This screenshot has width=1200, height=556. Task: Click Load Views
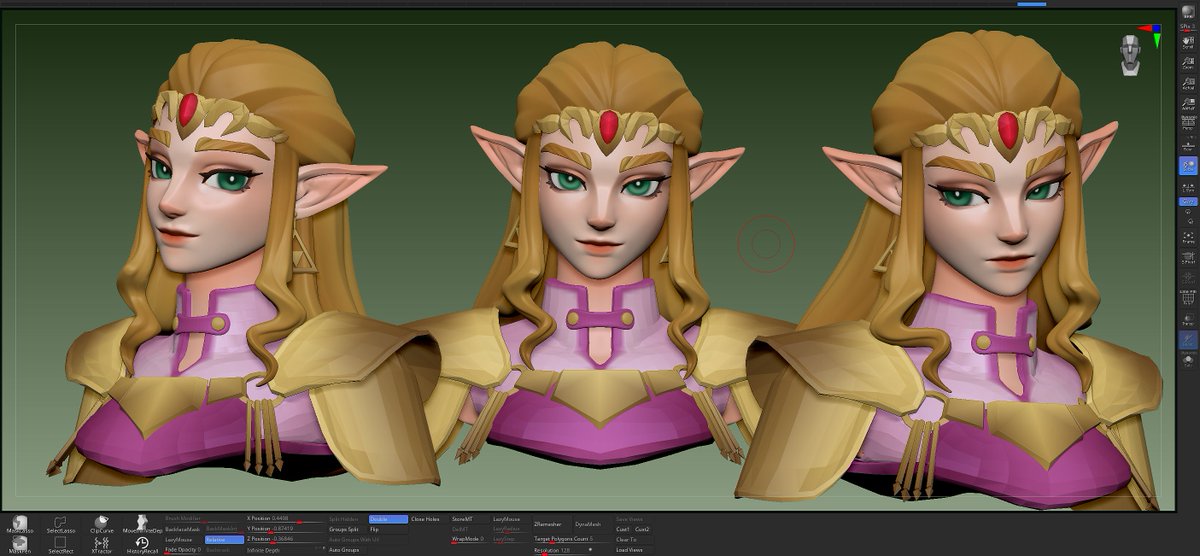(631, 549)
